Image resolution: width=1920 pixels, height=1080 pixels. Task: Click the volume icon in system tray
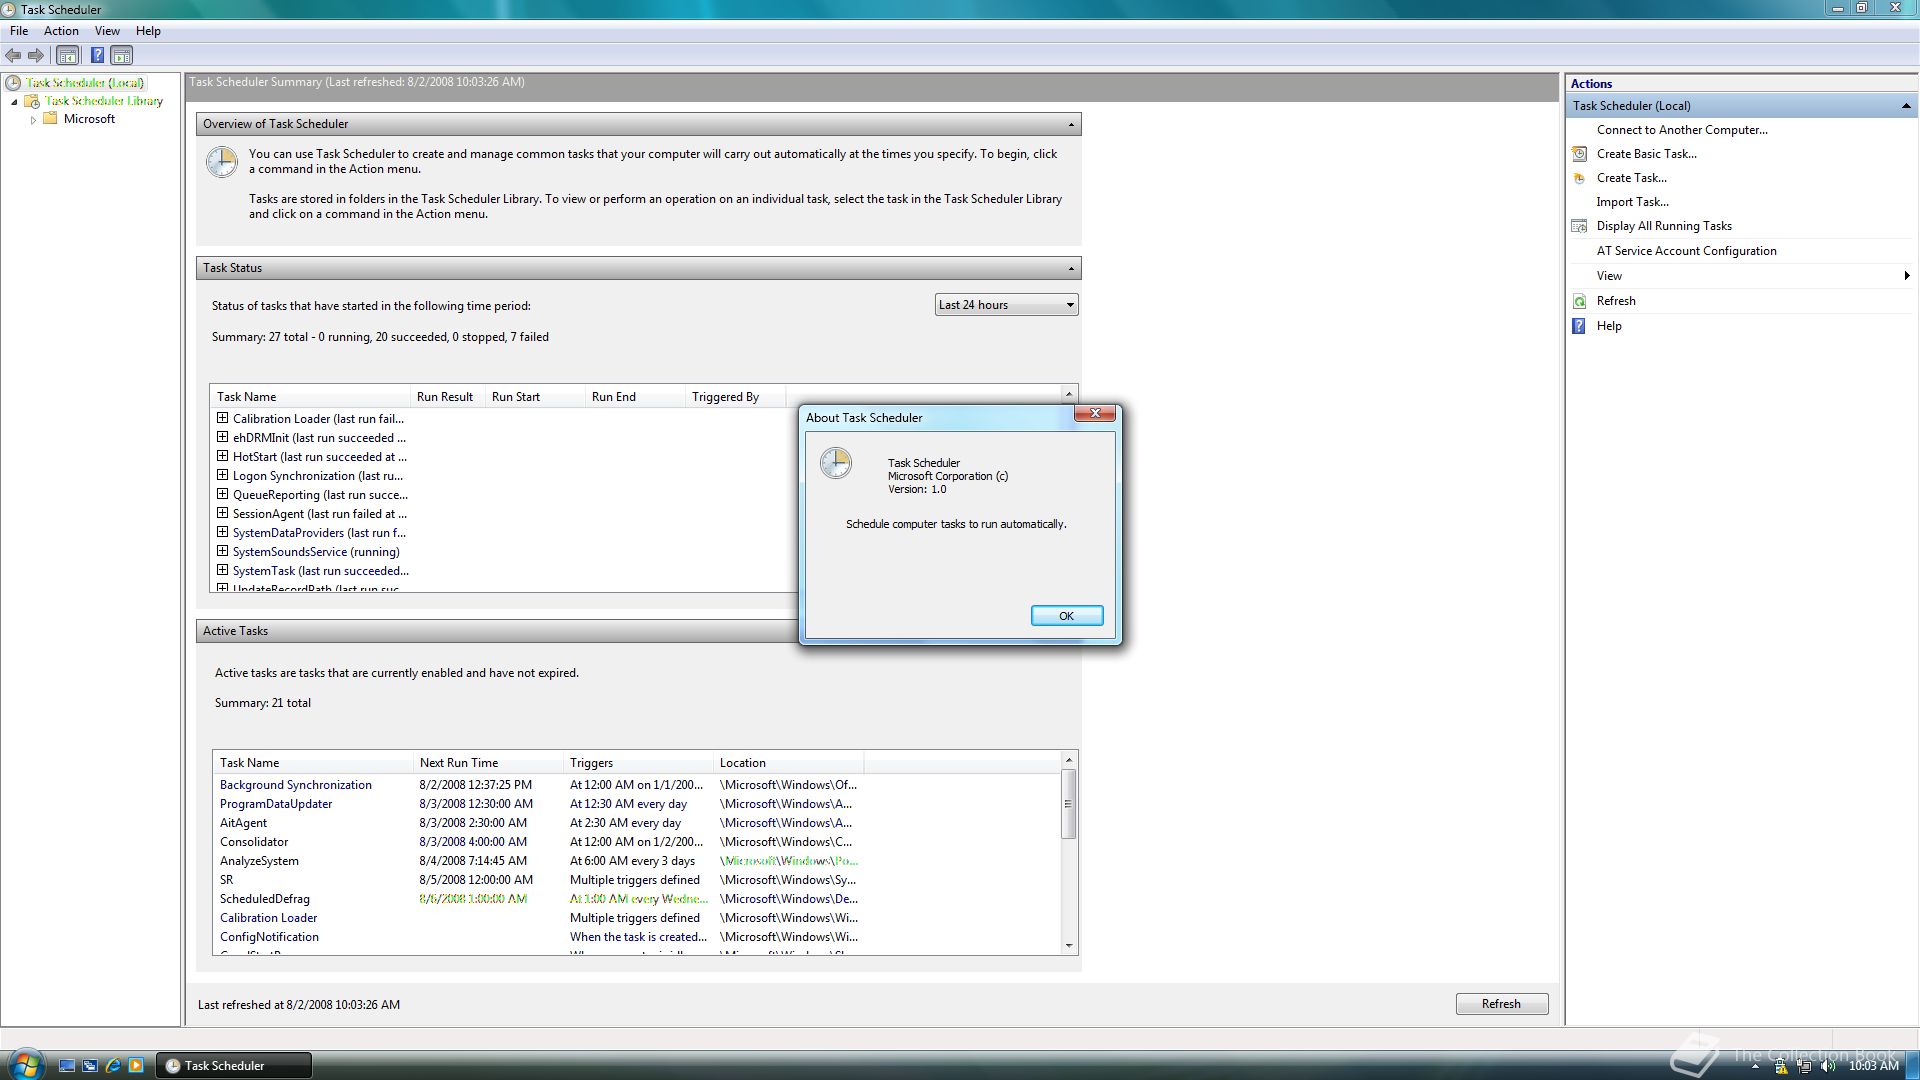(1828, 1066)
